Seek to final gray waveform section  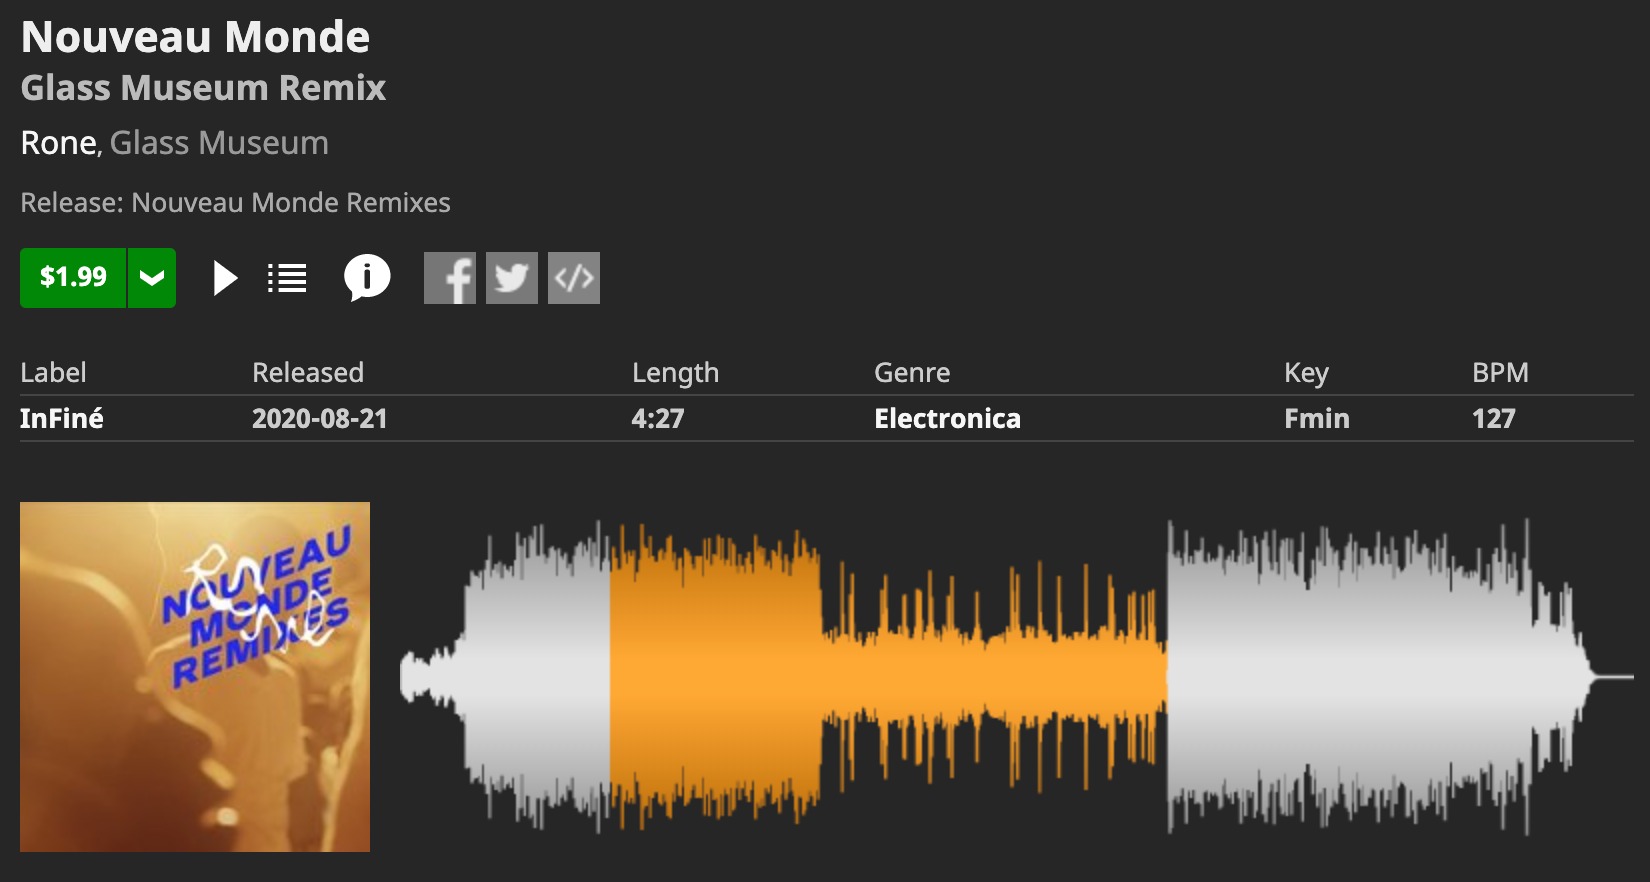(1400, 677)
